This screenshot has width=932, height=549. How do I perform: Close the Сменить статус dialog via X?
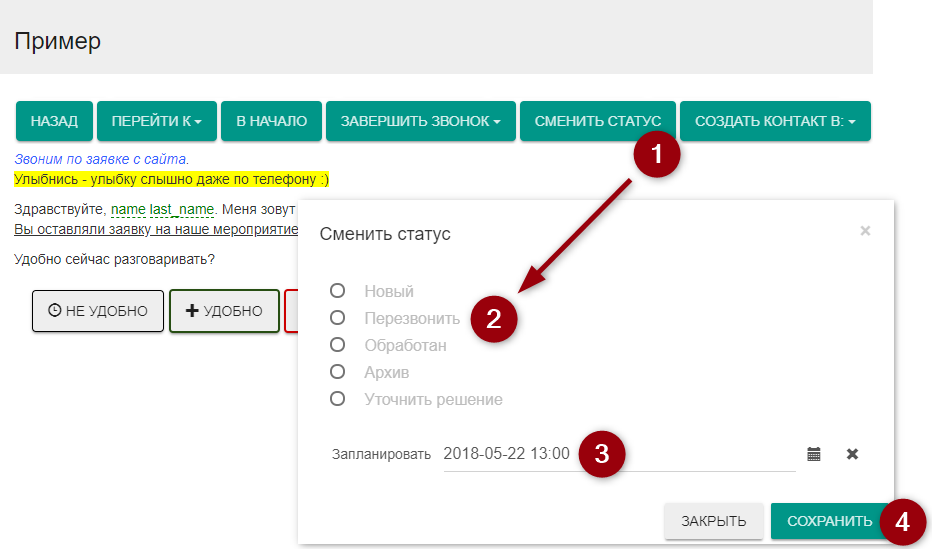pyautogui.click(x=865, y=231)
